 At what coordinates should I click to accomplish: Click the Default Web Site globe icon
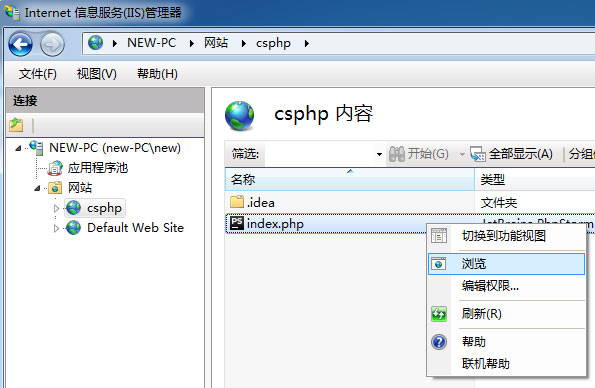[x=73, y=228]
